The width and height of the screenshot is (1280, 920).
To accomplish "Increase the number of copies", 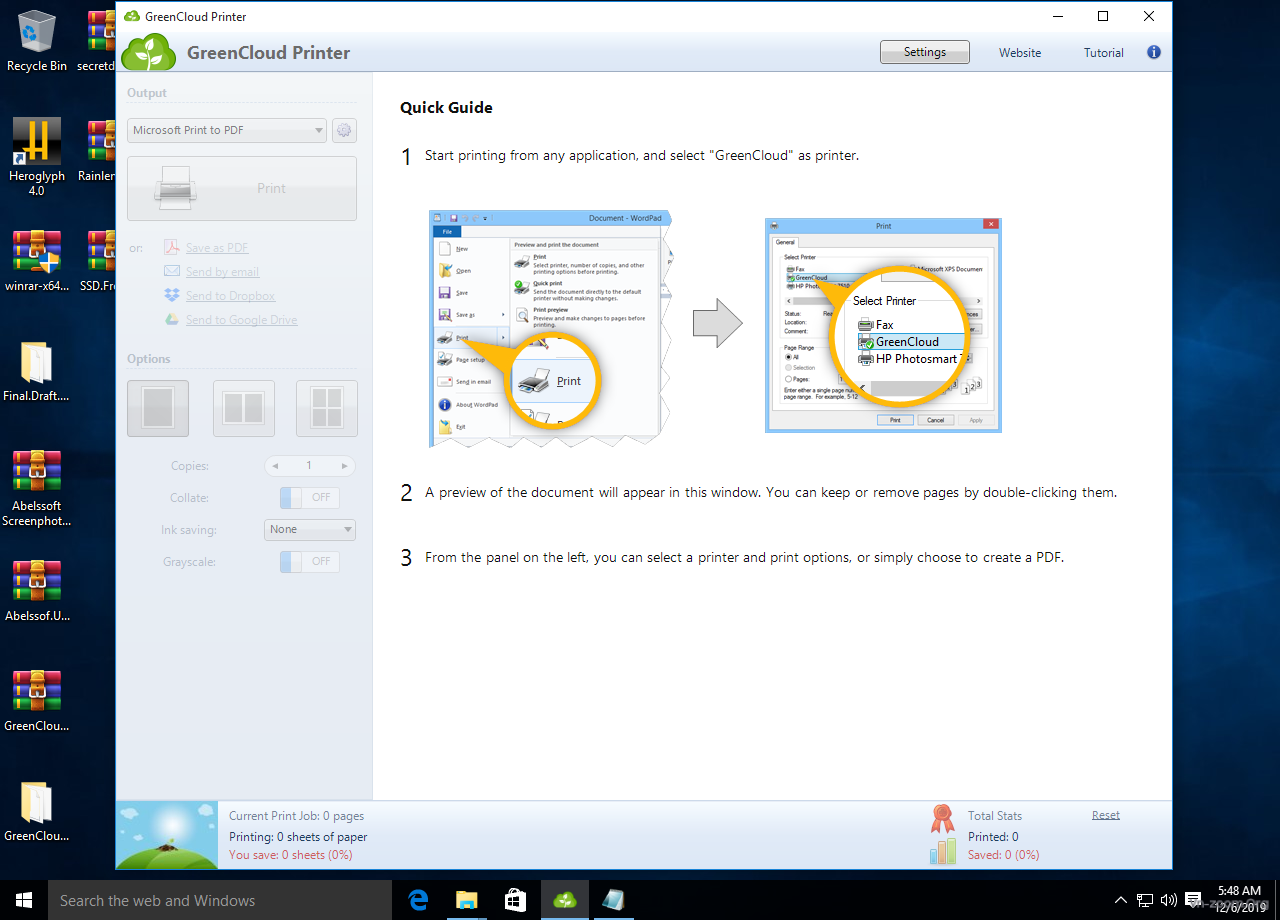I will [344, 466].
